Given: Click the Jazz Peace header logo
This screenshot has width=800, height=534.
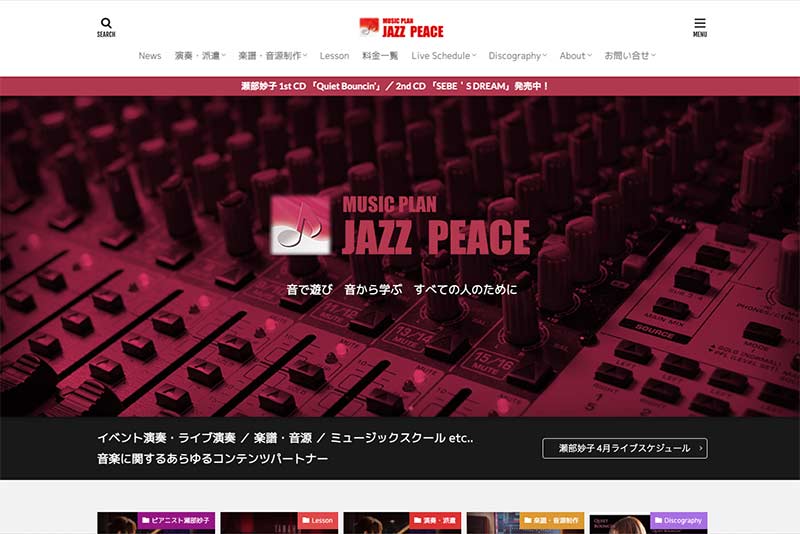Looking at the screenshot, I should click(401, 27).
